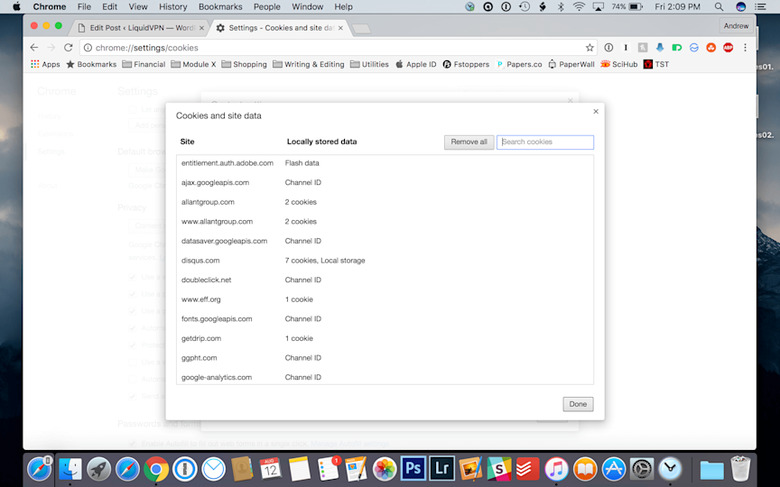The height and width of the screenshot is (487, 780).
Task: Select the disqus.com row
Action: pos(385,260)
